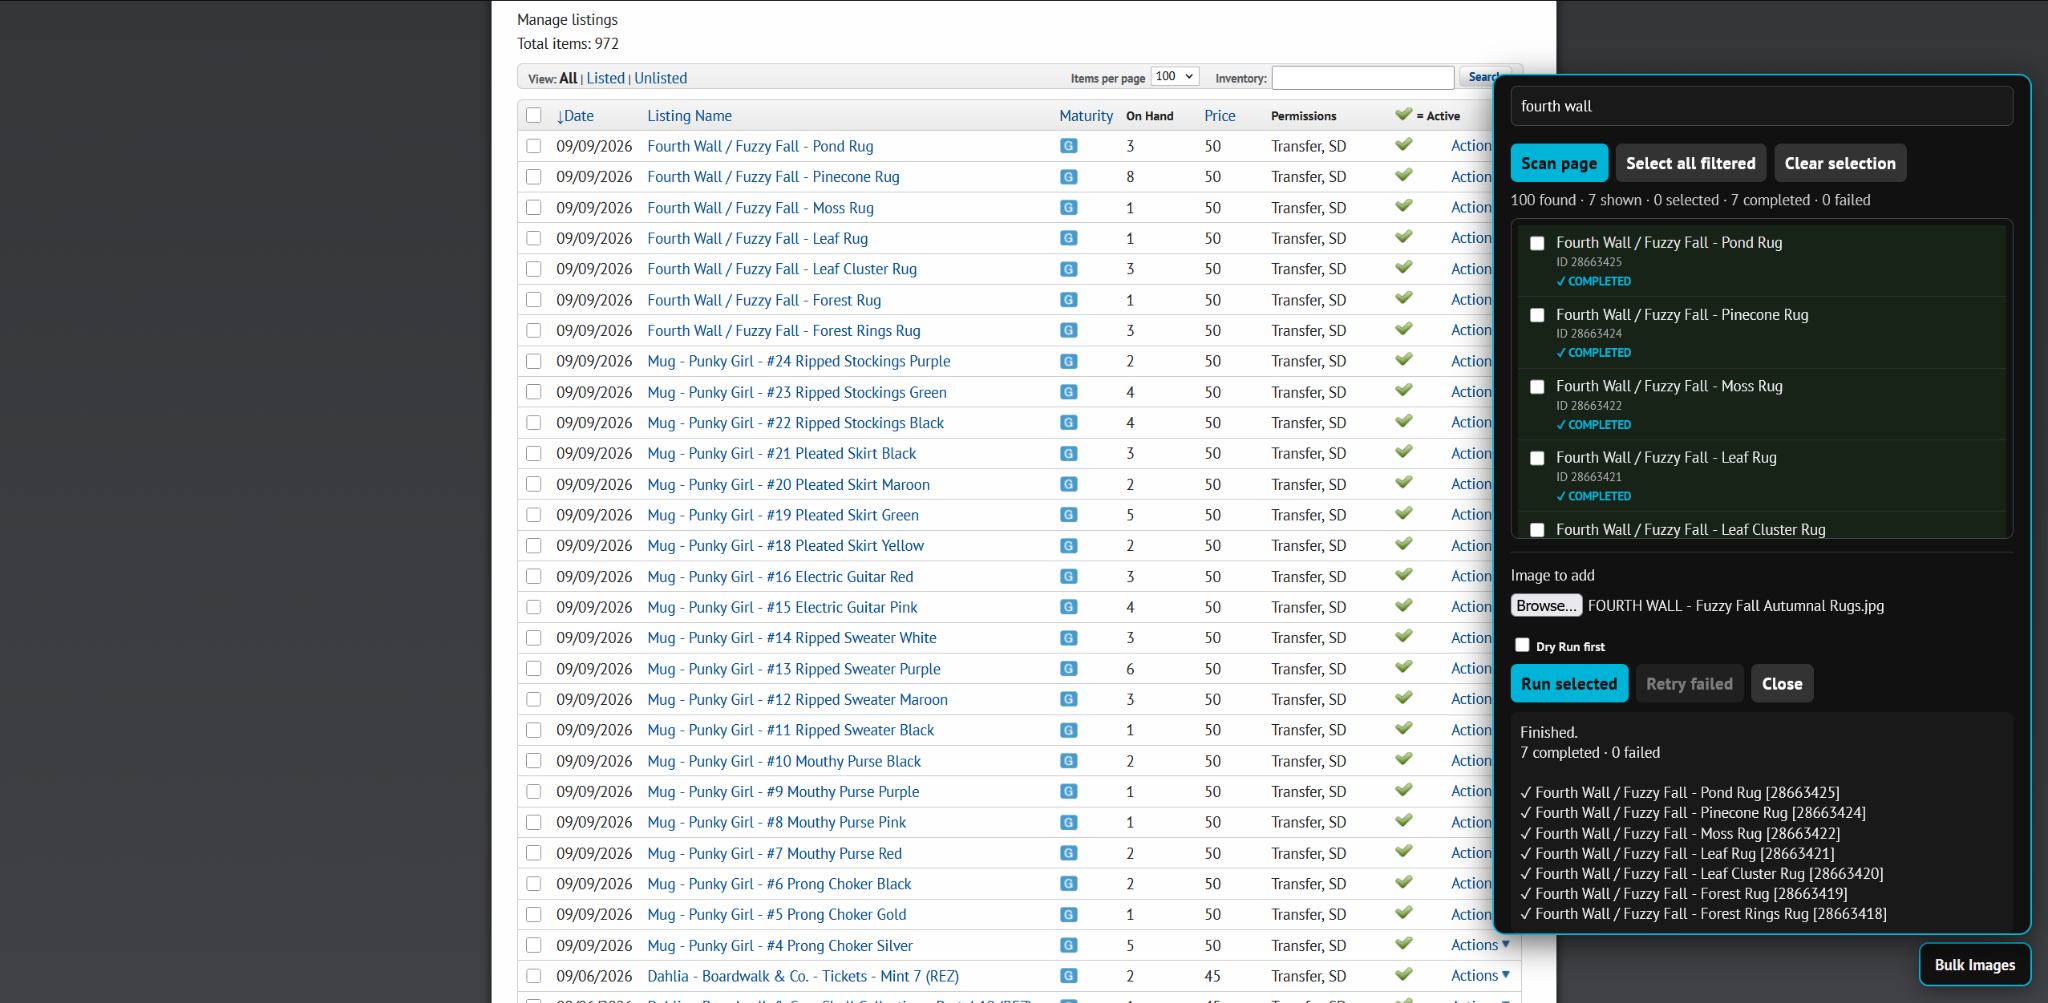This screenshot has height=1003, width=2048.
Task: Click maturity icon for Dahlia Tickets Mint 7 row
Action: (1069, 976)
